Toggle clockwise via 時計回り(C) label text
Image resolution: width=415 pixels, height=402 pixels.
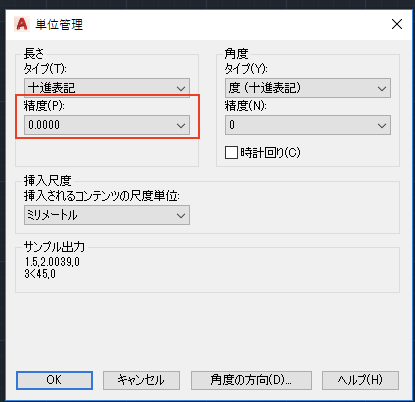click(x=270, y=153)
